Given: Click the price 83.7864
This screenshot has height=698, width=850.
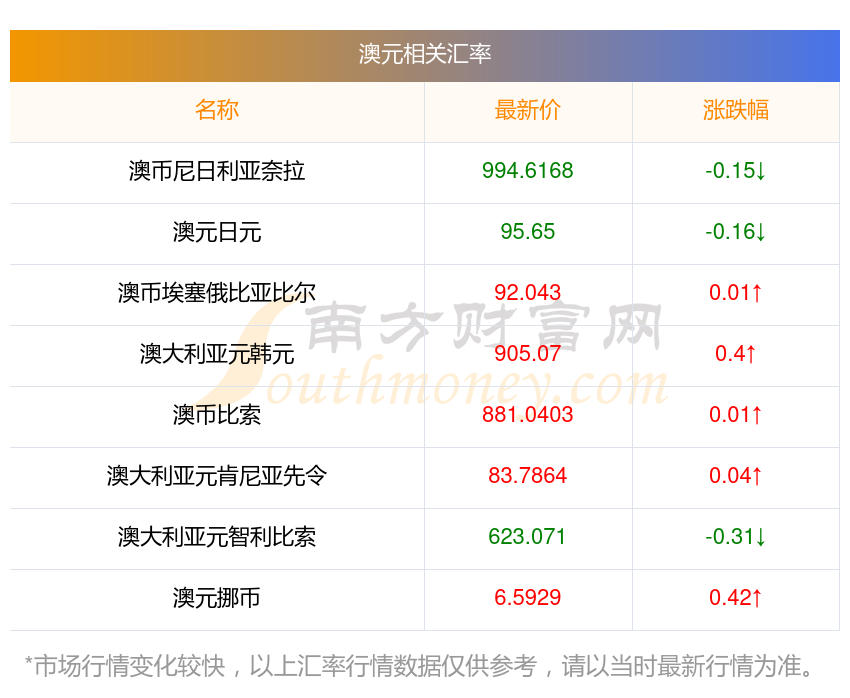Looking at the screenshot, I should 527,476.
